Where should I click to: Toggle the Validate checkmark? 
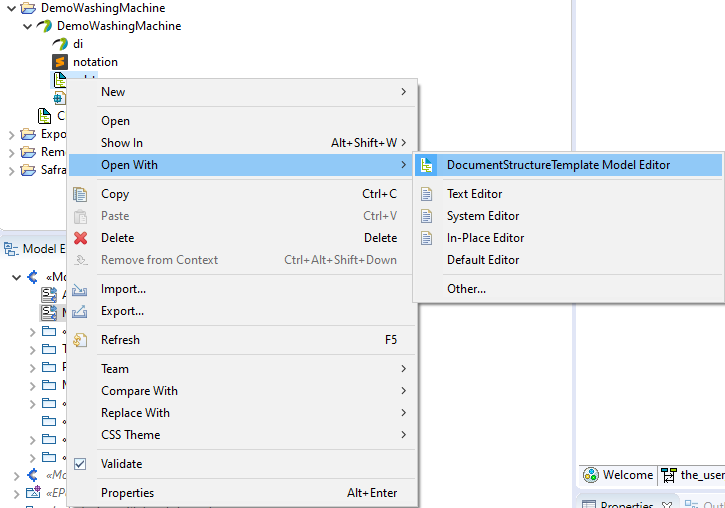80,464
